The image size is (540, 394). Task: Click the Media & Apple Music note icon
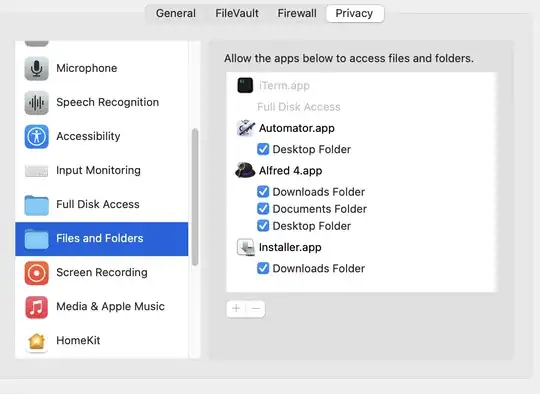(x=37, y=307)
